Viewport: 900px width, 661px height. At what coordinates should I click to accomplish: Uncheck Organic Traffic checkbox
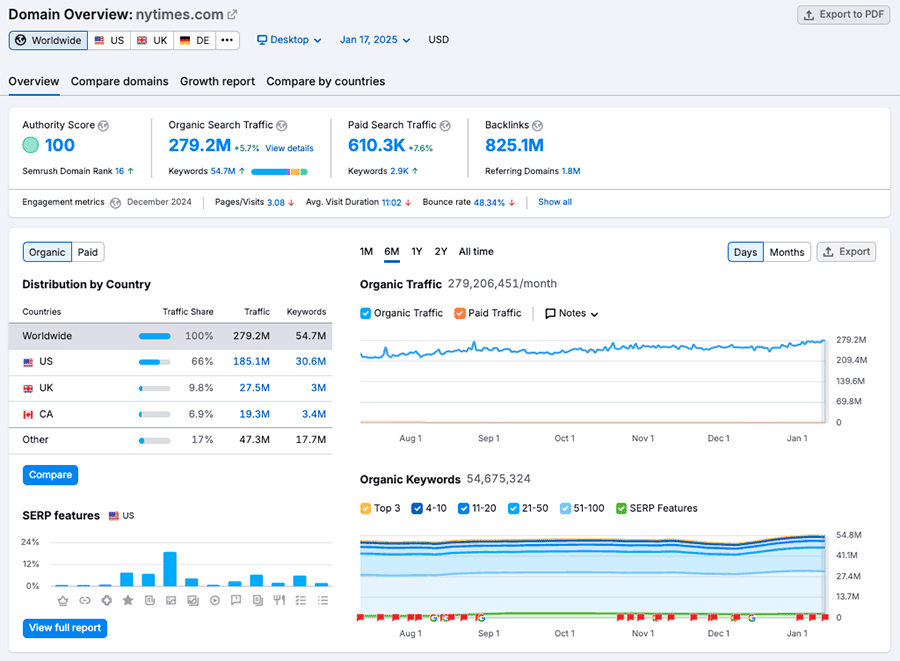click(x=365, y=313)
